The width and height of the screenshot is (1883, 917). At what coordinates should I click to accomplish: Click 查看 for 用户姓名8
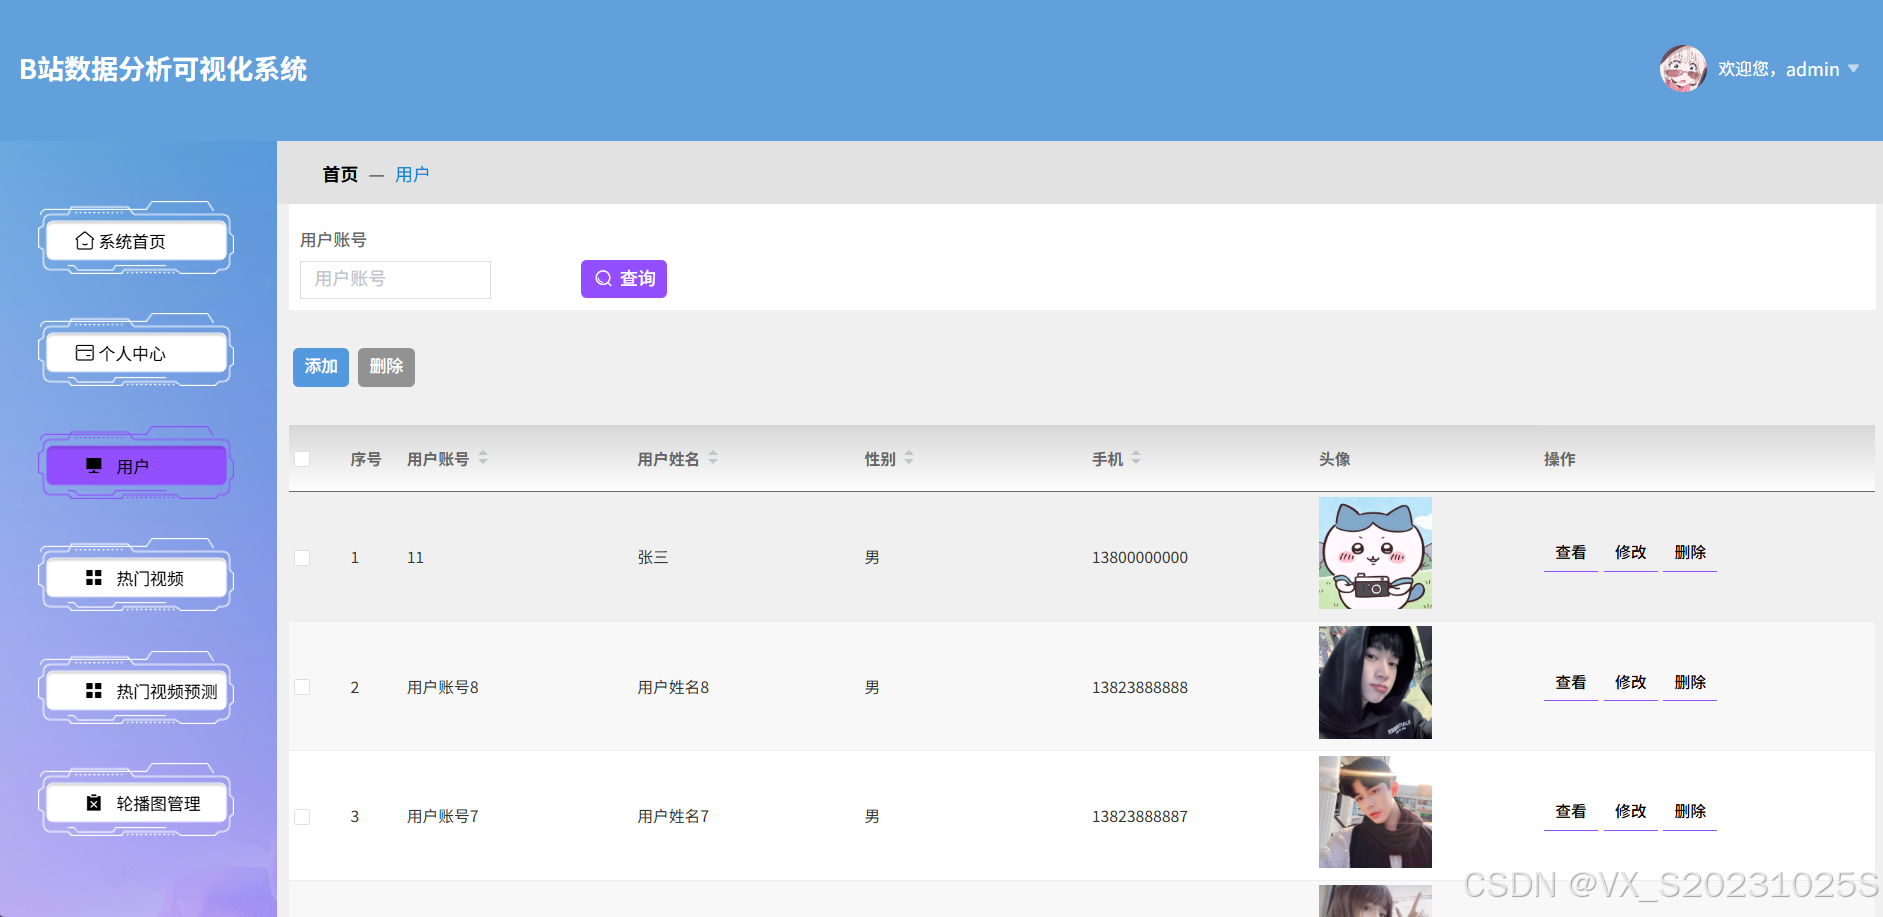[x=1571, y=683]
